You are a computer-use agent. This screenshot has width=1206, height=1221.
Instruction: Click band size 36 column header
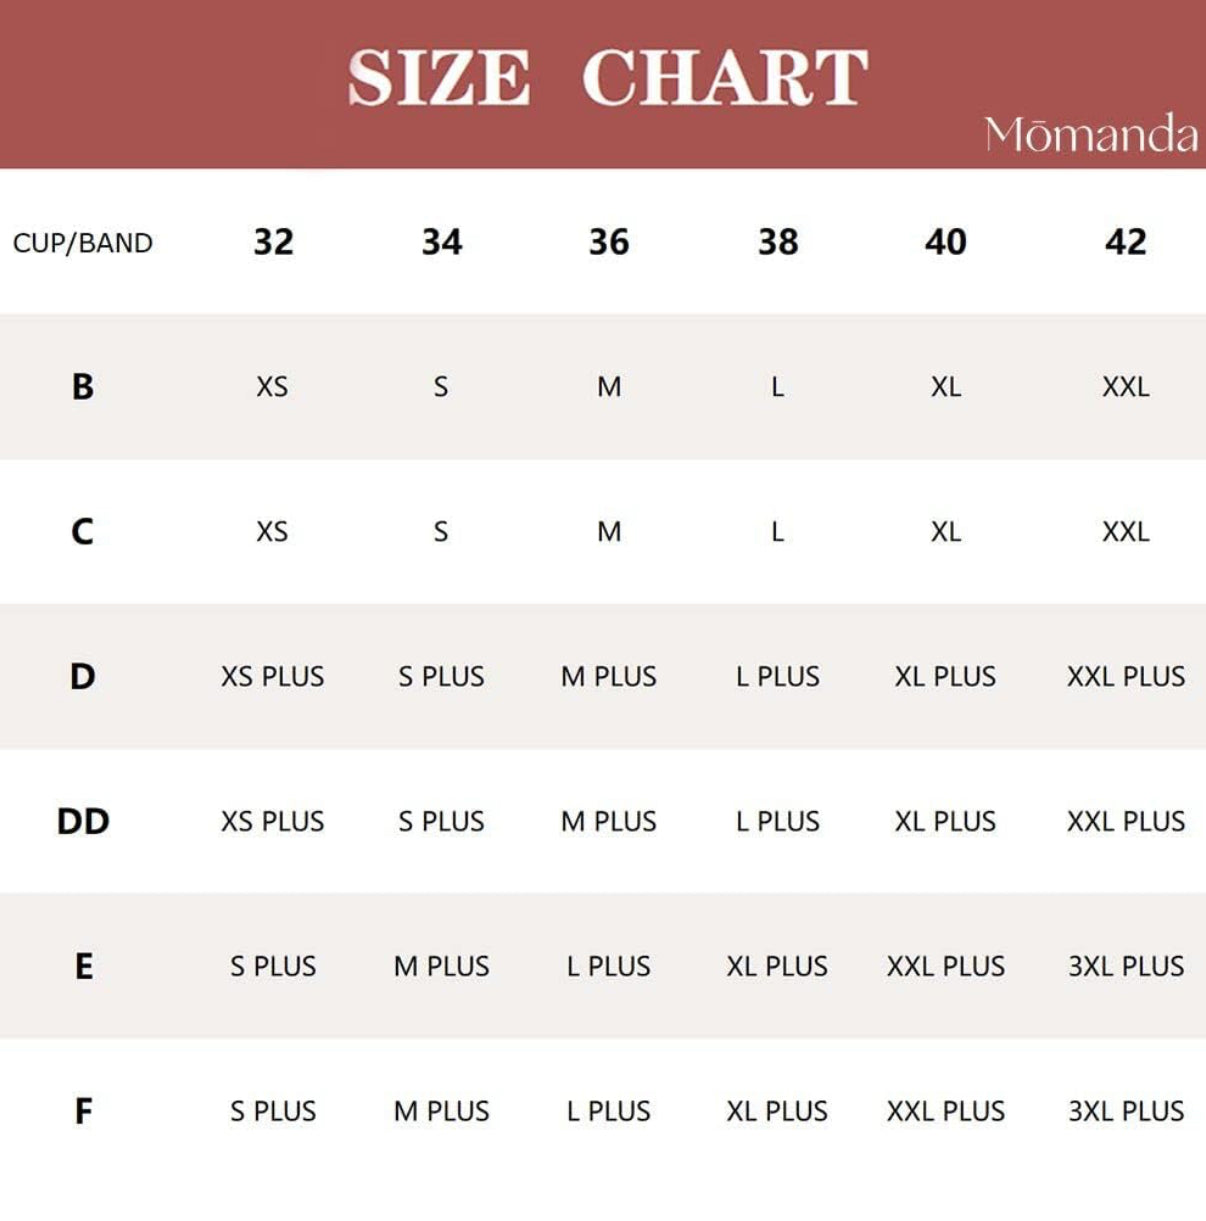point(609,242)
